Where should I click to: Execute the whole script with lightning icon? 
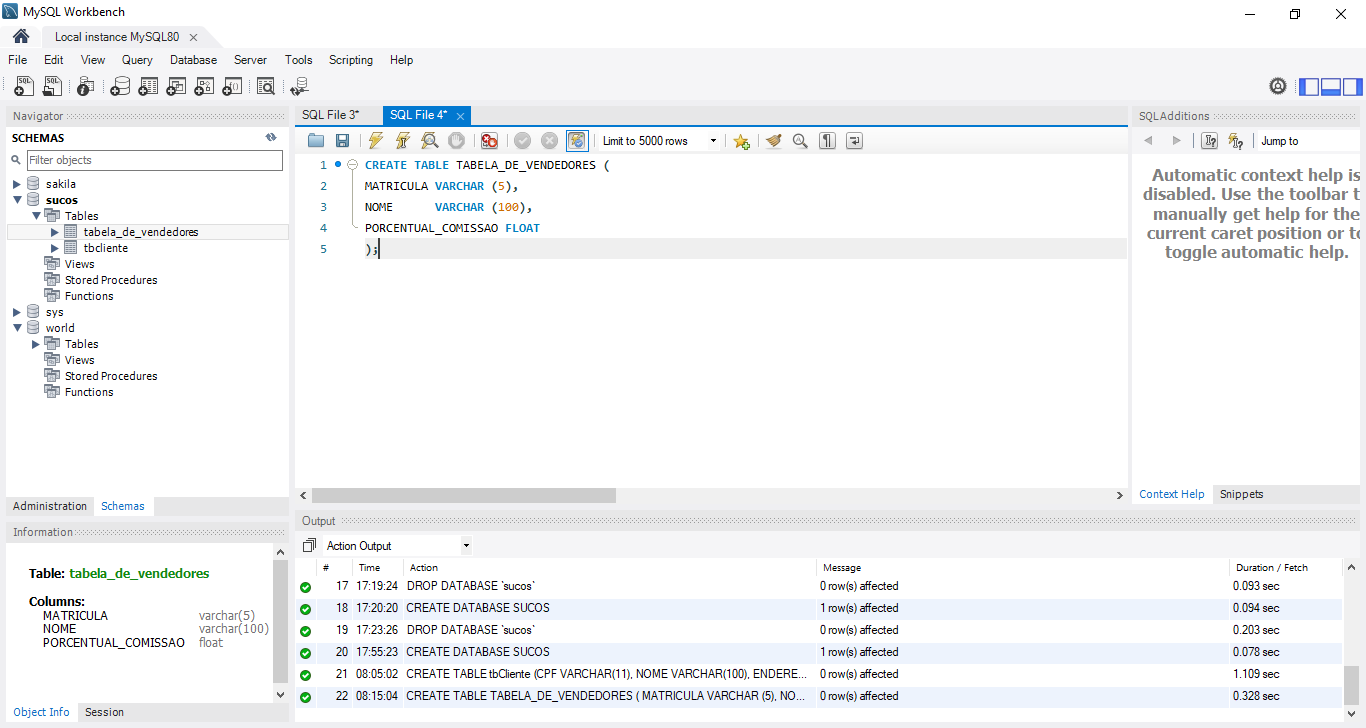click(375, 141)
